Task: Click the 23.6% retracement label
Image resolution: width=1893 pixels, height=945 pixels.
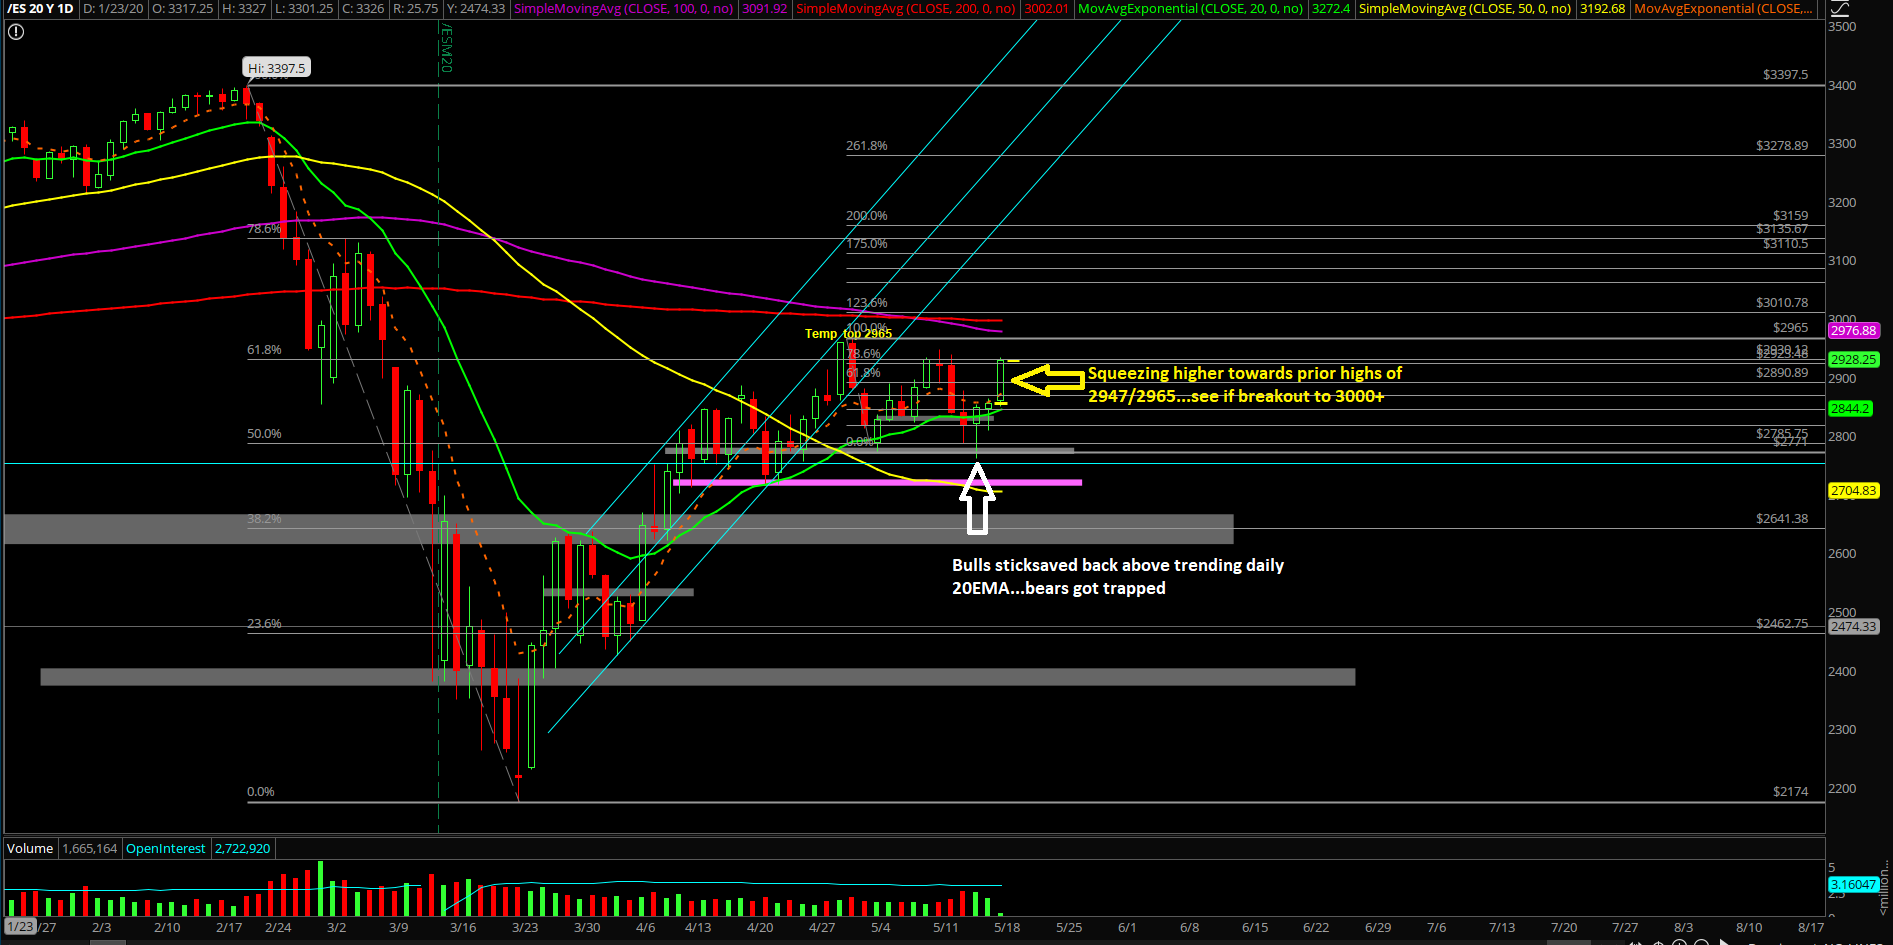Action: pyautogui.click(x=264, y=624)
